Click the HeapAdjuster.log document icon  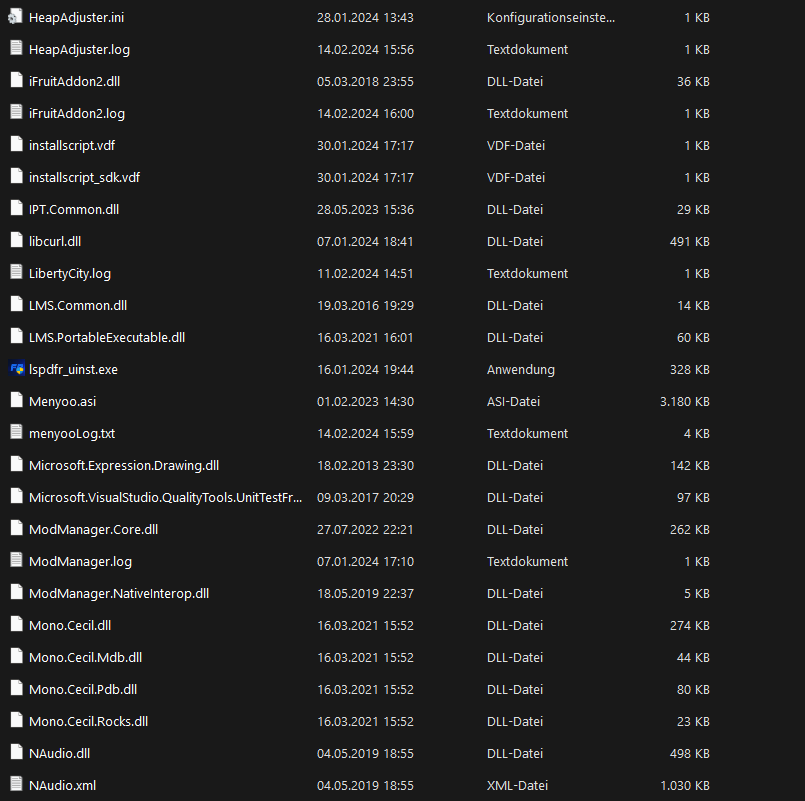[16, 49]
